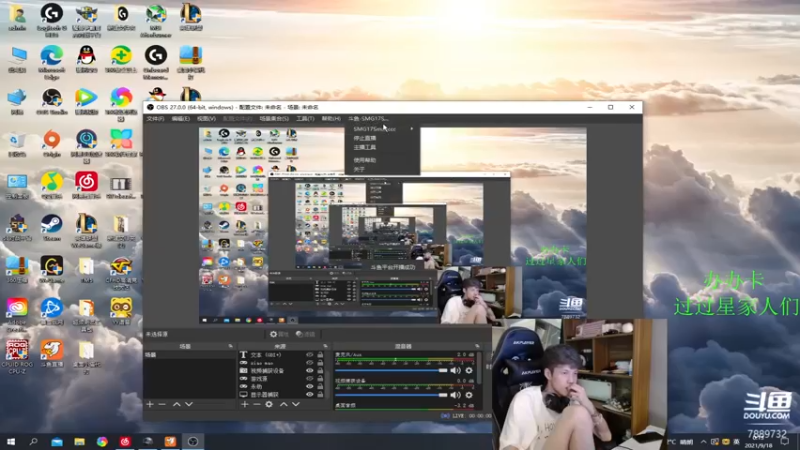Screen dimensions: 800x450
Task: Open the 工具(T) menu in OBS
Action: (x=305, y=118)
